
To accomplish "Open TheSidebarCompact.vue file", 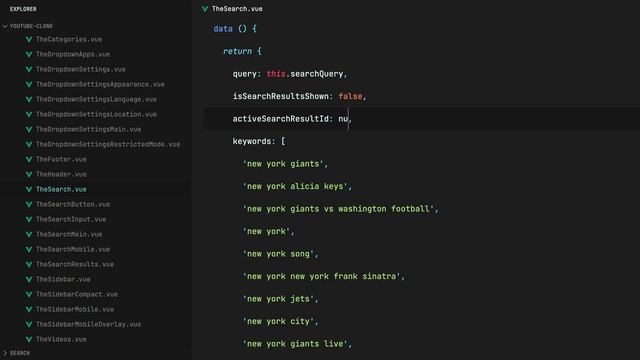I will 77,294.
